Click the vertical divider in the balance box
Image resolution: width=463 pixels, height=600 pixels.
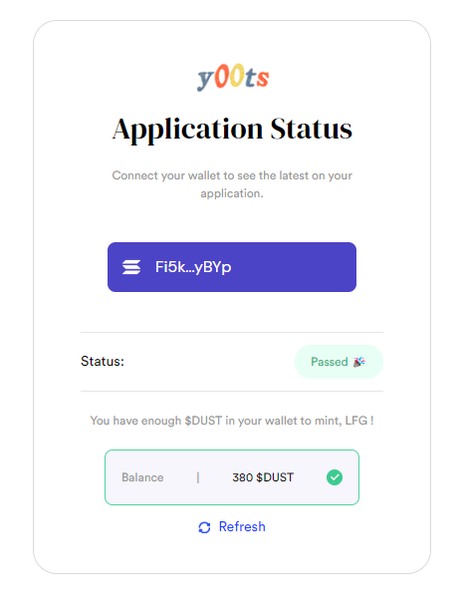pos(198,477)
